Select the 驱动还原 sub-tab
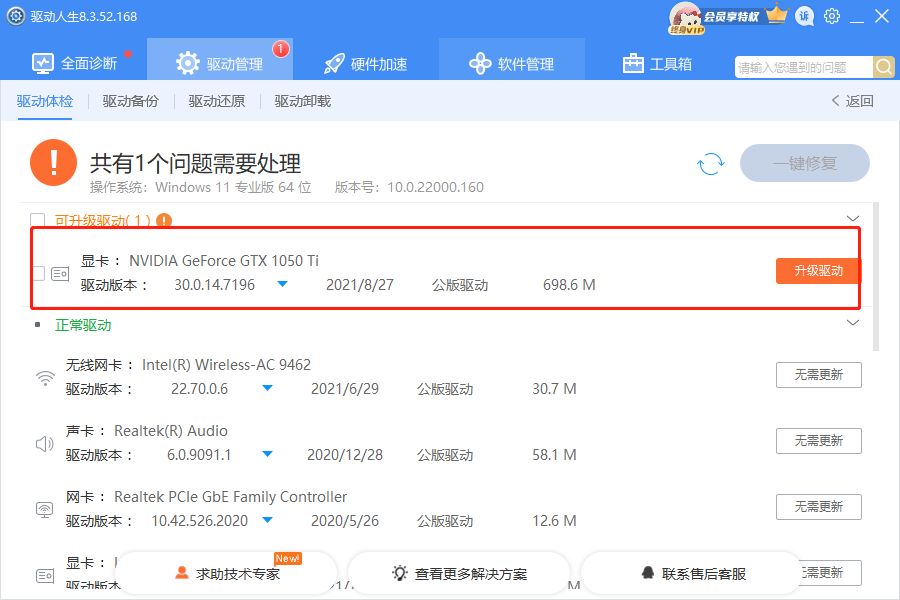The width and height of the screenshot is (900, 600). 216,101
